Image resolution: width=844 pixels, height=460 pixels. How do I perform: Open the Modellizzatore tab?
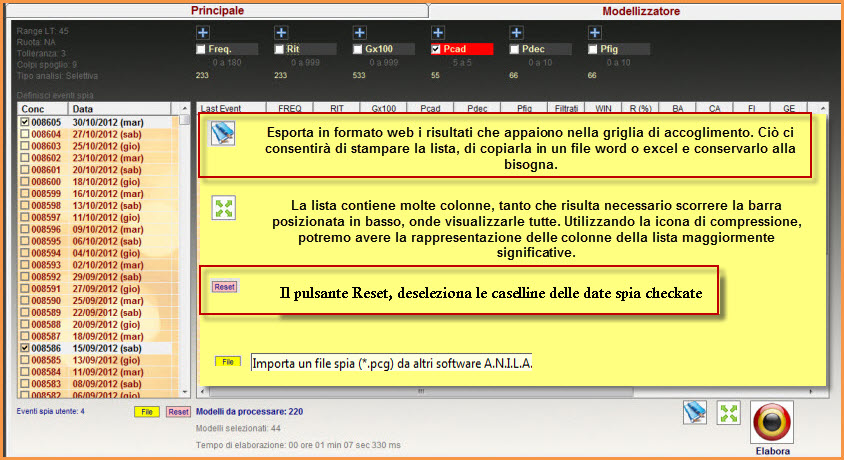point(642,10)
